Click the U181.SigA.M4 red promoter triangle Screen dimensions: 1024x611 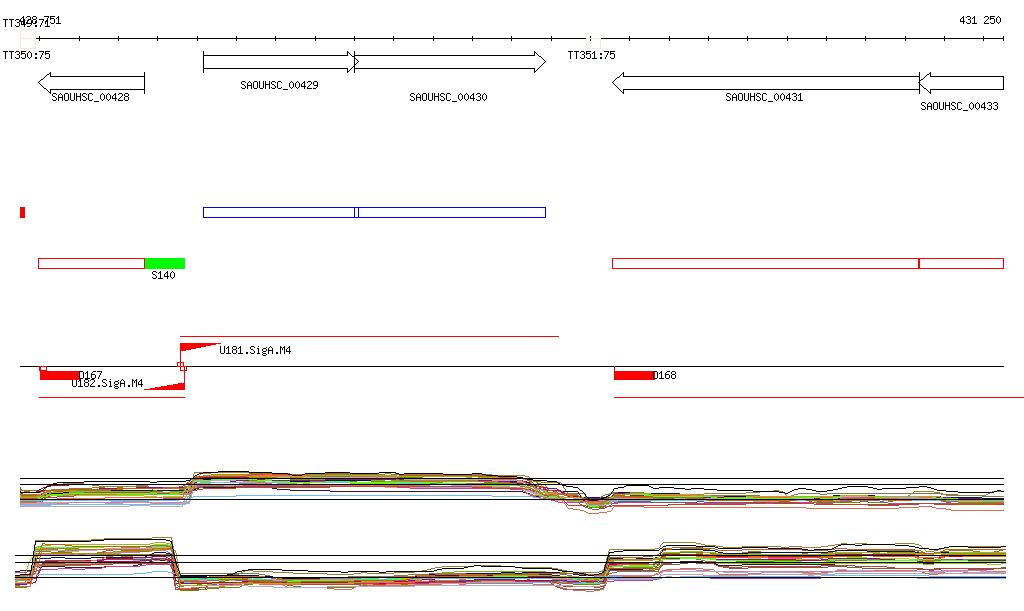coord(198,347)
